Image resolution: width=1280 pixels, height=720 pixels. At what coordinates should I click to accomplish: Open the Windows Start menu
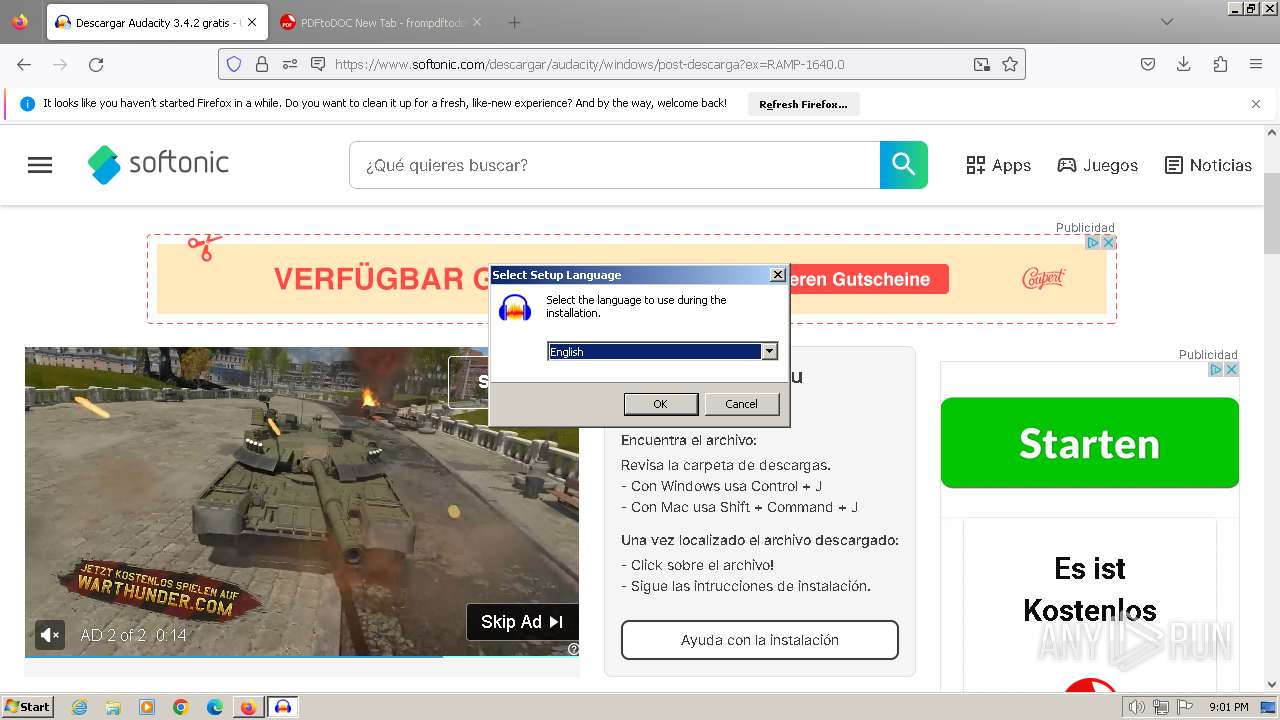pos(28,706)
